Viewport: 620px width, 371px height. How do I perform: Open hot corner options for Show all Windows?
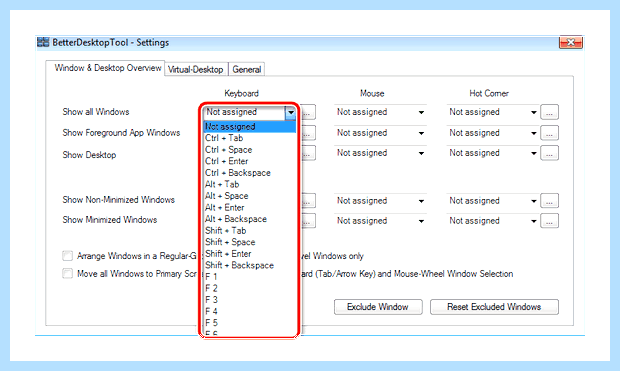(x=549, y=112)
